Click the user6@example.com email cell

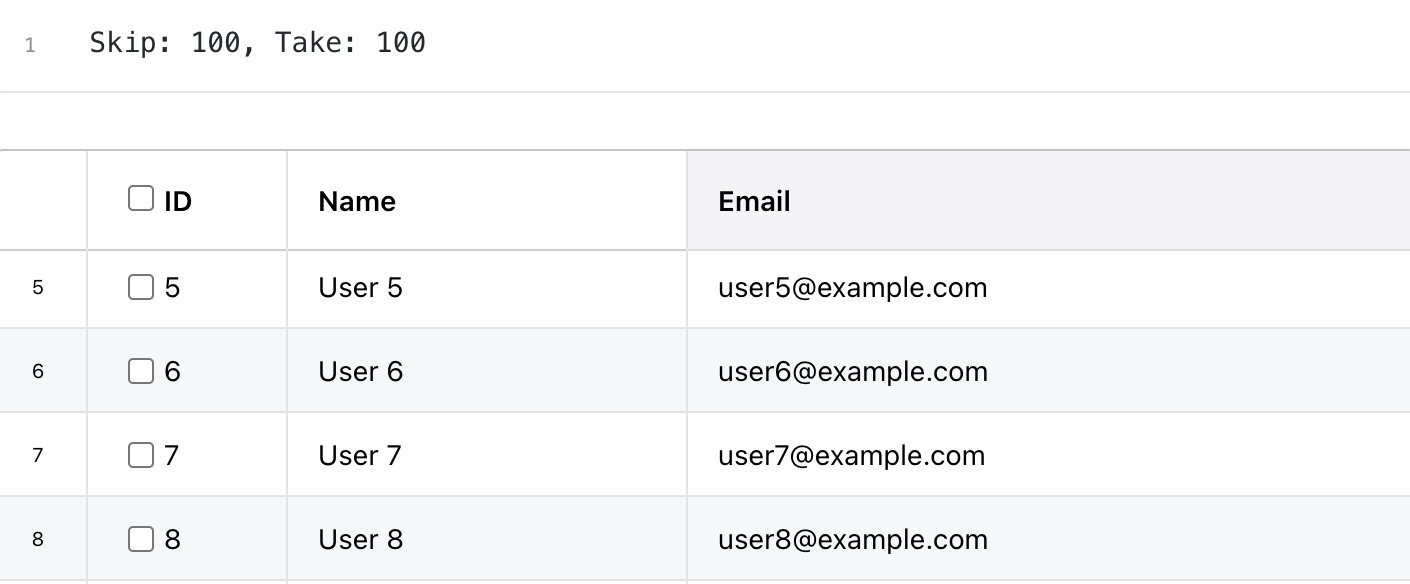[x=852, y=372]
